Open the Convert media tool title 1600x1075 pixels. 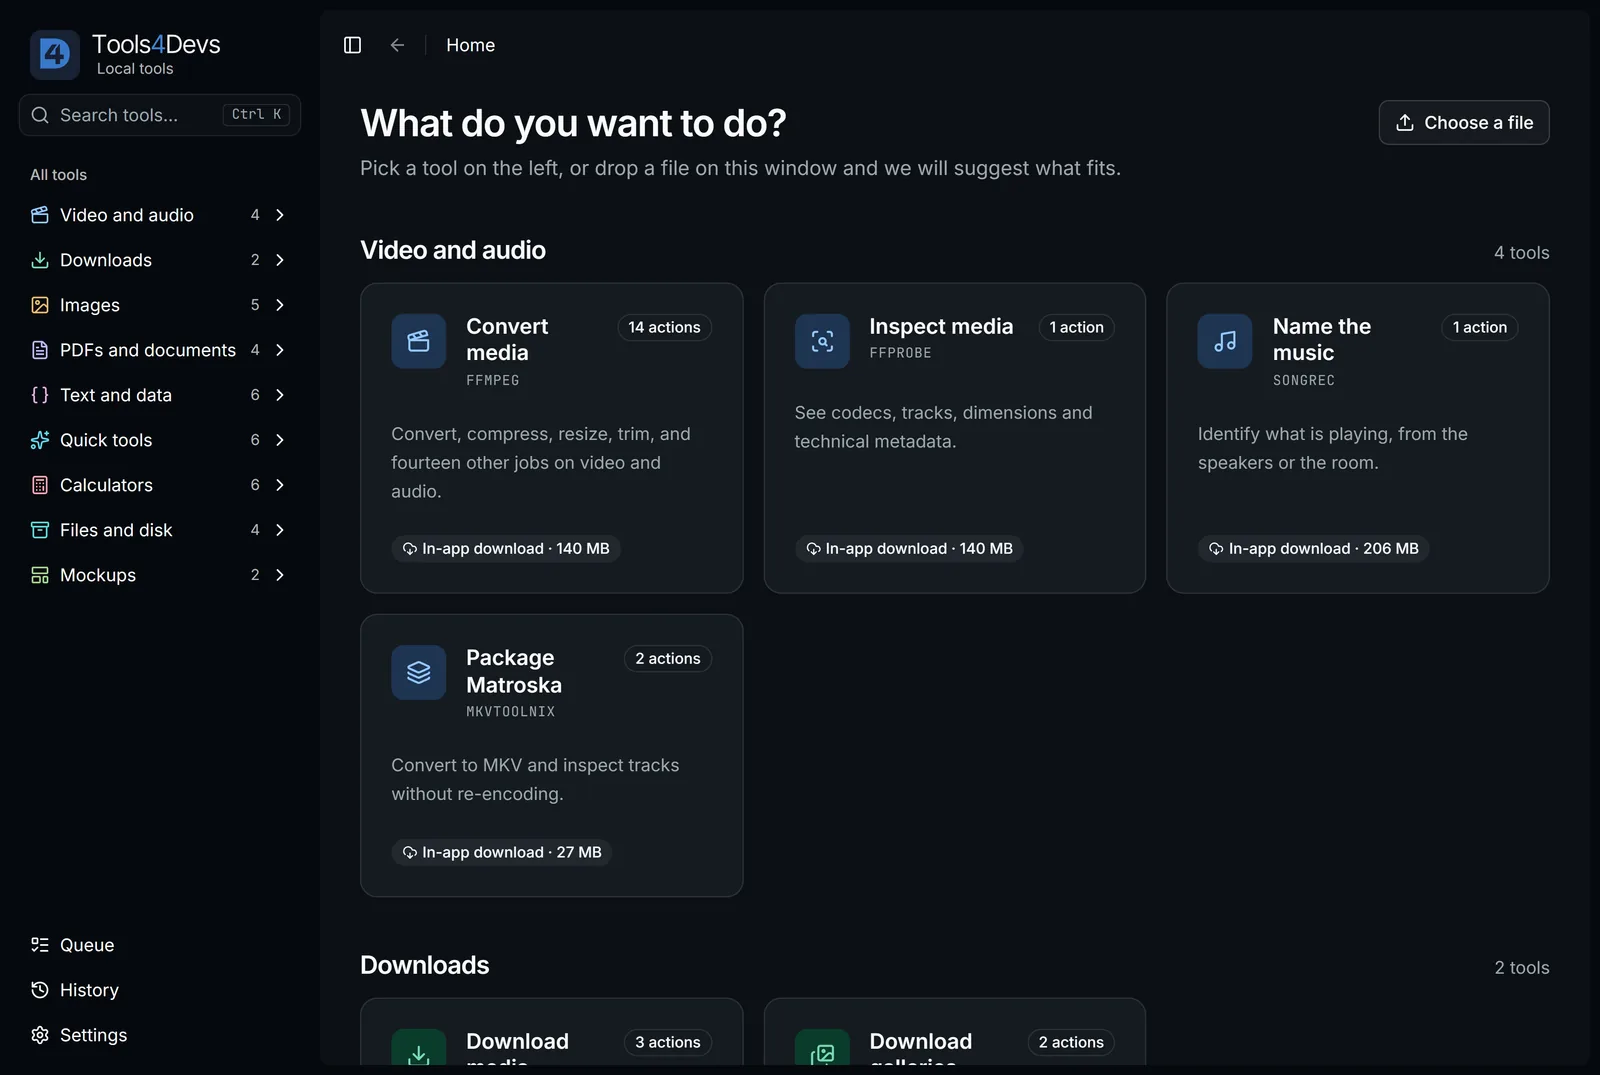[507, 339]
